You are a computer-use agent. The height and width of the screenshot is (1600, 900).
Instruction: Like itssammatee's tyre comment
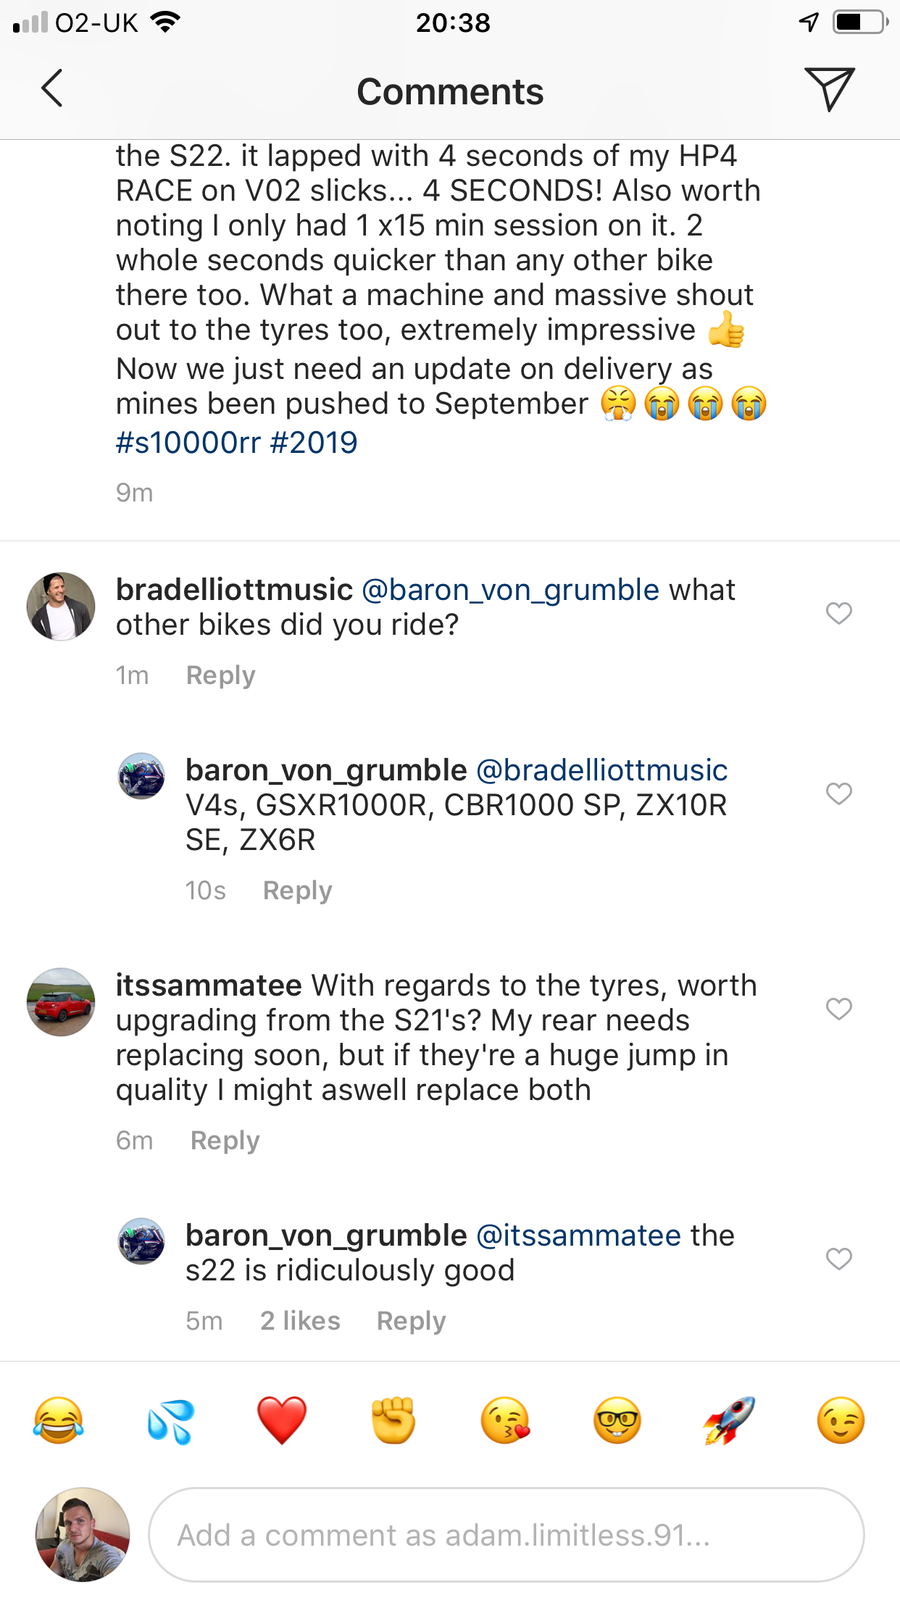pyautogui.click(x=839, y=1008)
